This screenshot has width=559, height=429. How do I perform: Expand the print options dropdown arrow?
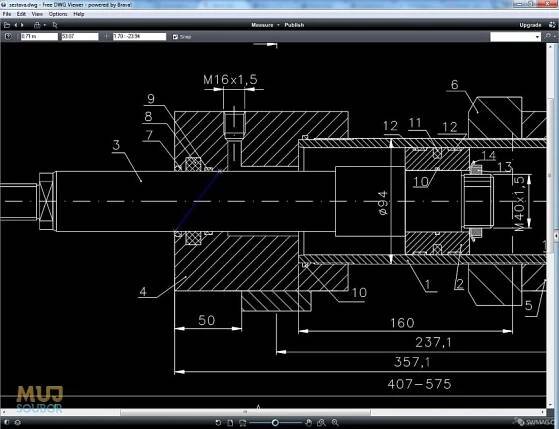45,25
